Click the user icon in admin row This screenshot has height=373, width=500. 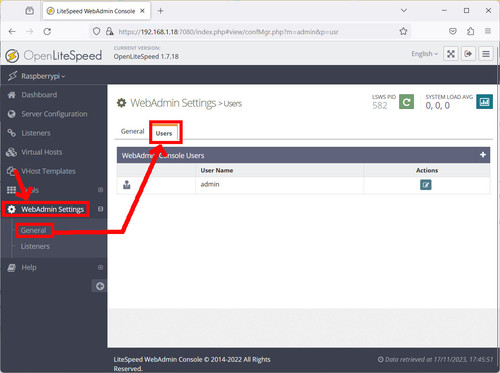click(127, 184)
